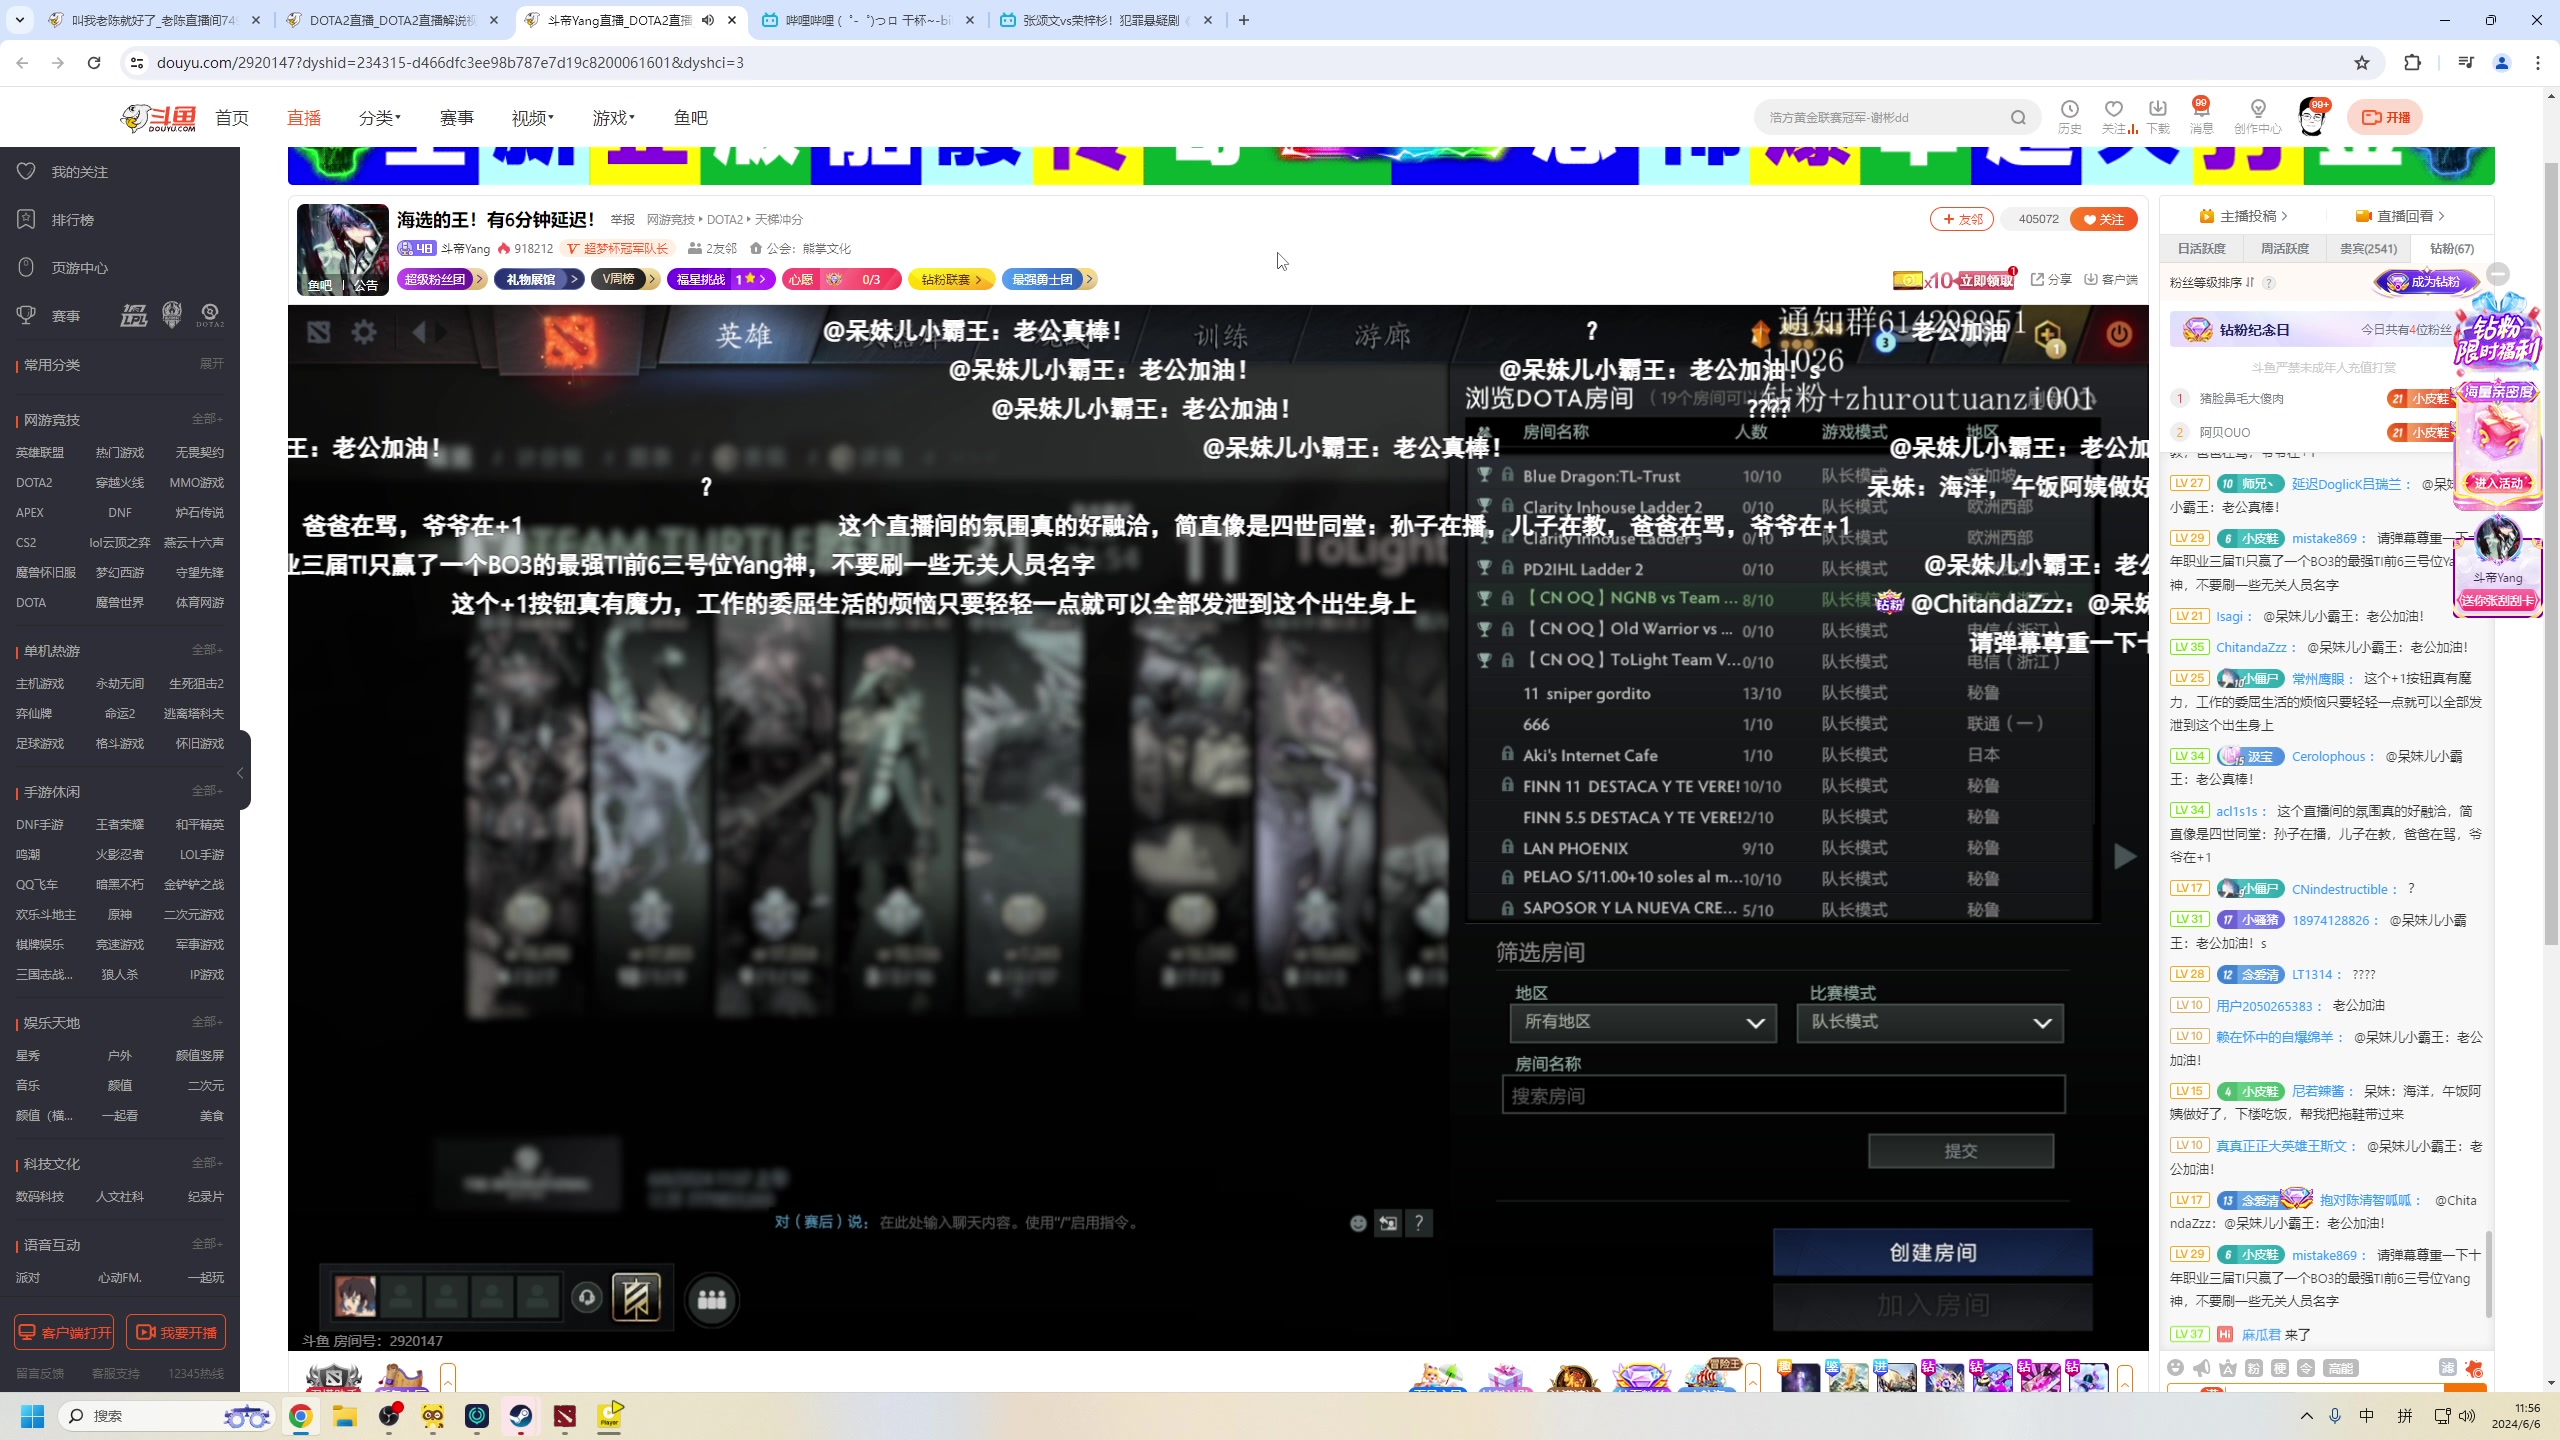The height and width of the screenshot is (1440, 2560).
Task: Expand 主播投稿 arrow in the right panel
Action: 2284,216
